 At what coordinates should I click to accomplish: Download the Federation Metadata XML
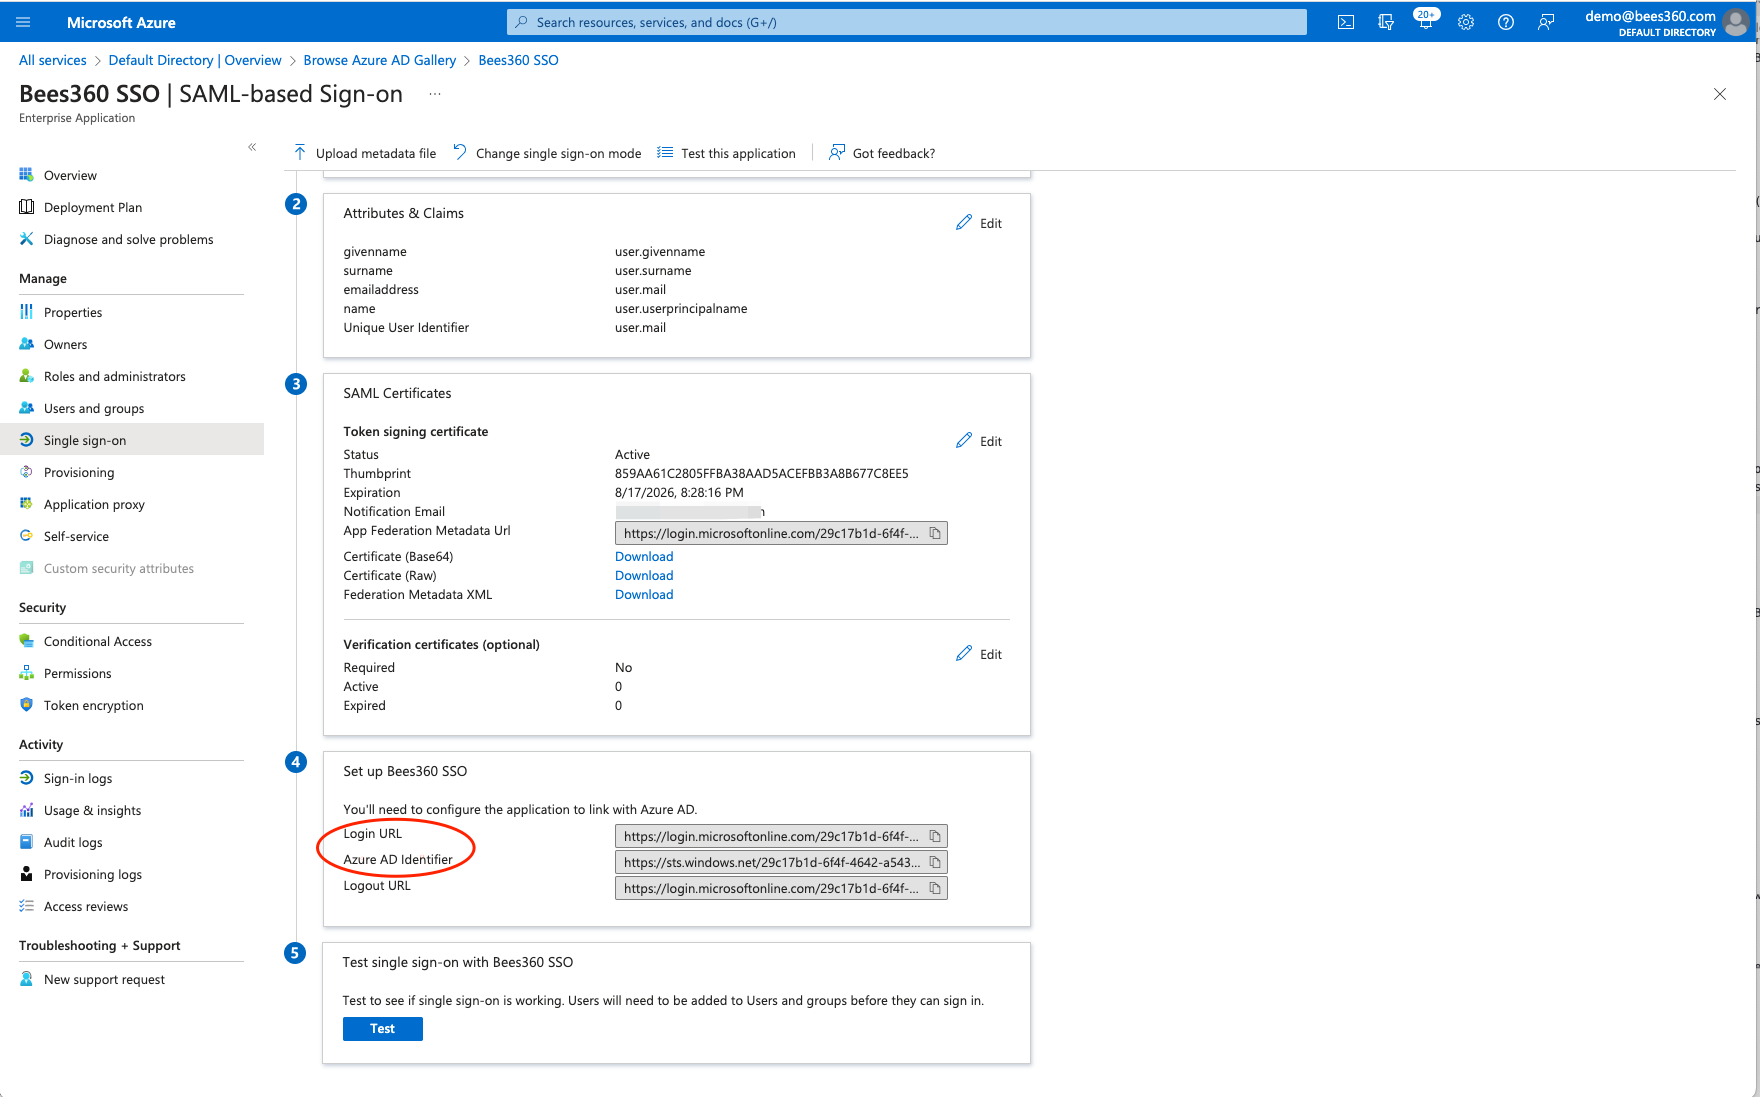(x=644, y=595)
